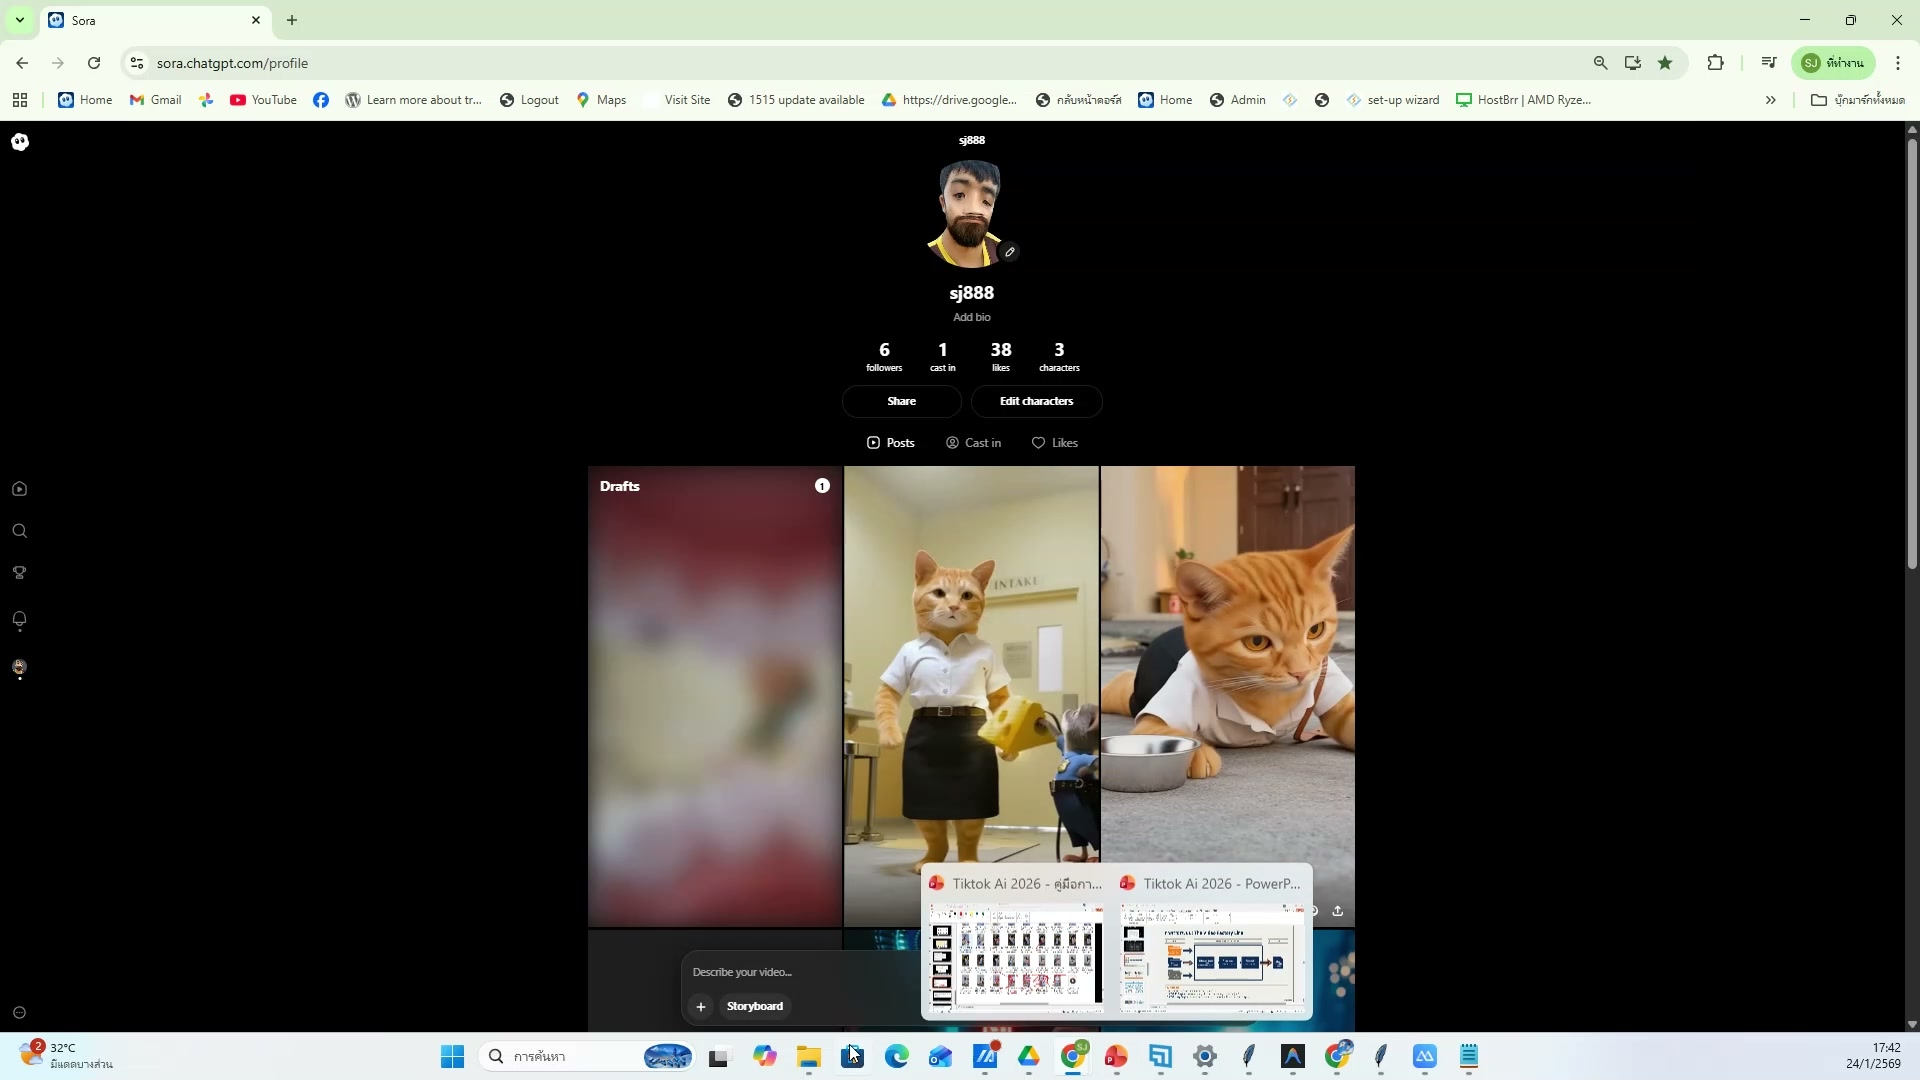Switch to the Cast in tab
This screenshot has height=1080, width=1920.
click(973, 443)
